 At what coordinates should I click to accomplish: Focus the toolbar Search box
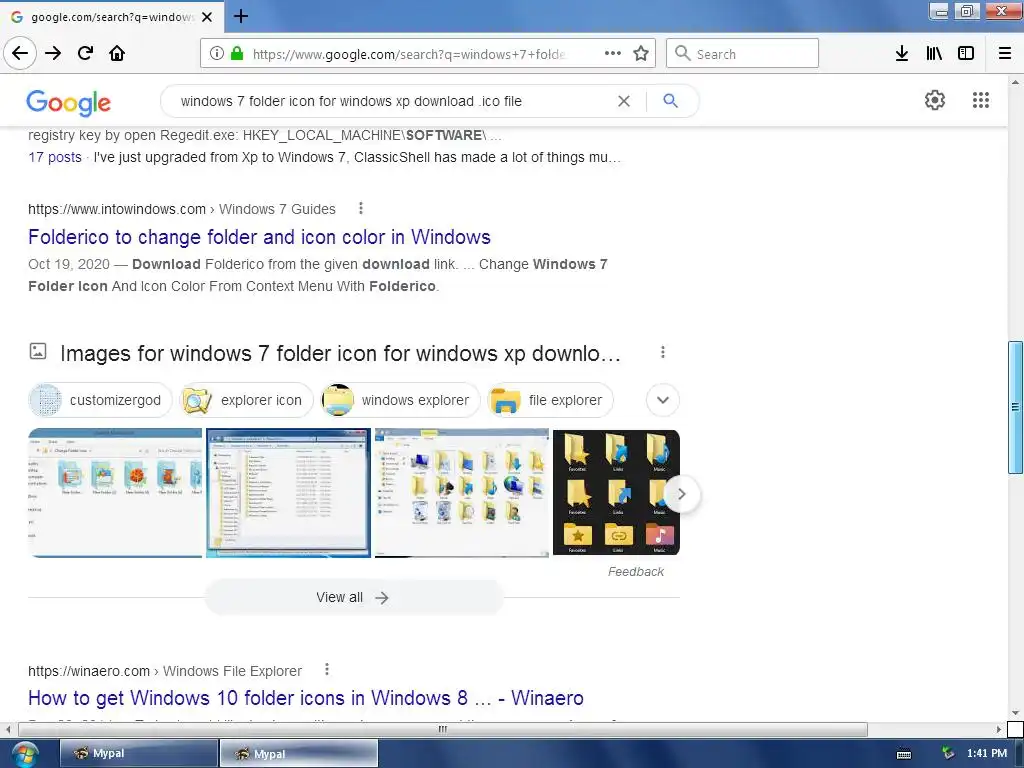[743, 54]
